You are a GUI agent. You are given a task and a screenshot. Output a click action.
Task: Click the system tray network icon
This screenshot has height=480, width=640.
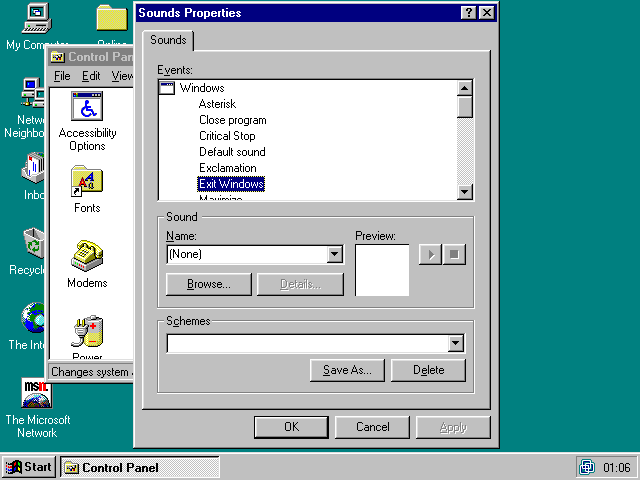[587, 467]
